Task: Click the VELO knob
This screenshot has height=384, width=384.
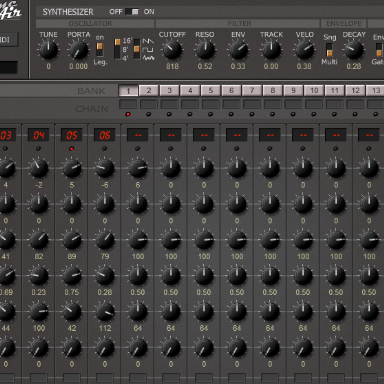Action: coord(304,50)
